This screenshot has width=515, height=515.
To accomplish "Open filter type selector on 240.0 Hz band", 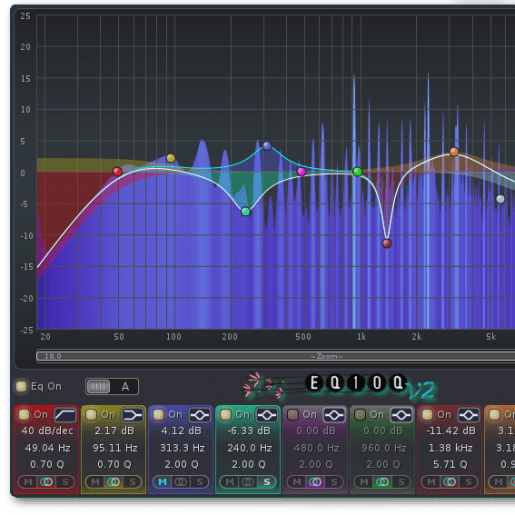I will pos(267,415).
